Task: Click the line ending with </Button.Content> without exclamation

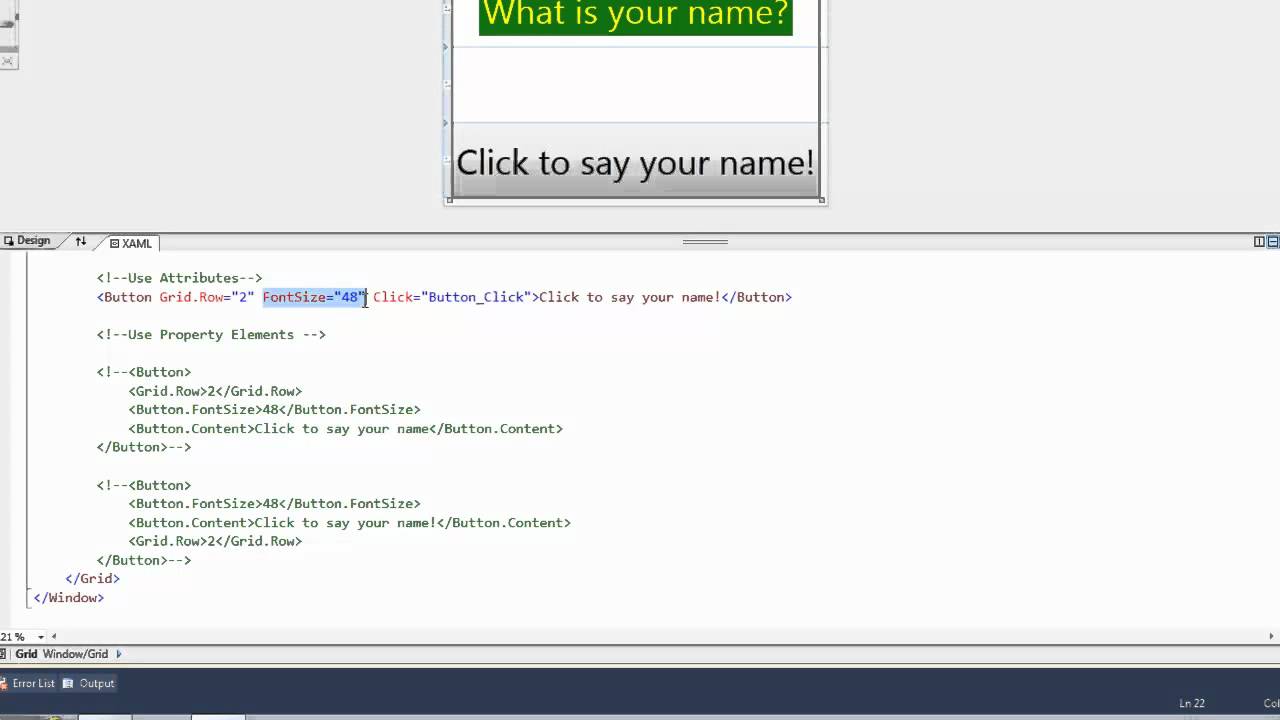Action: click(345, 429)
